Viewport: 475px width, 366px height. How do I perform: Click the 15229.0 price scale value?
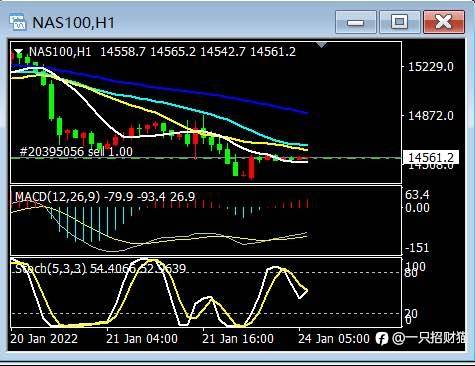(x=431, y=67)
